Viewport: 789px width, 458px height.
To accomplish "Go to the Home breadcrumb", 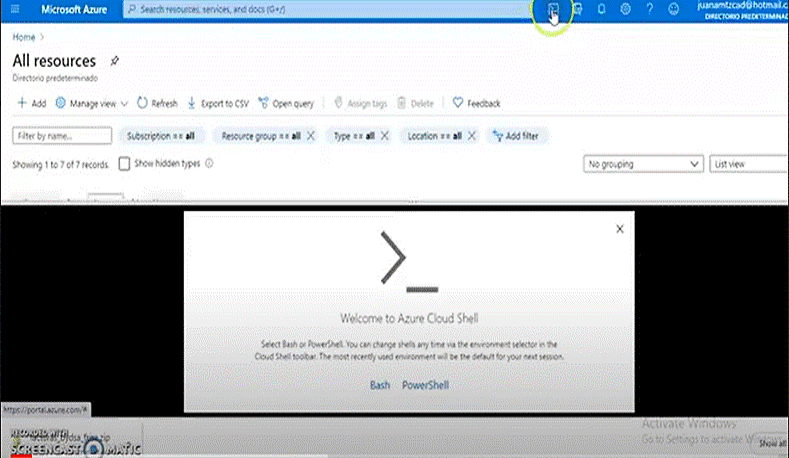I will [24, 37].
